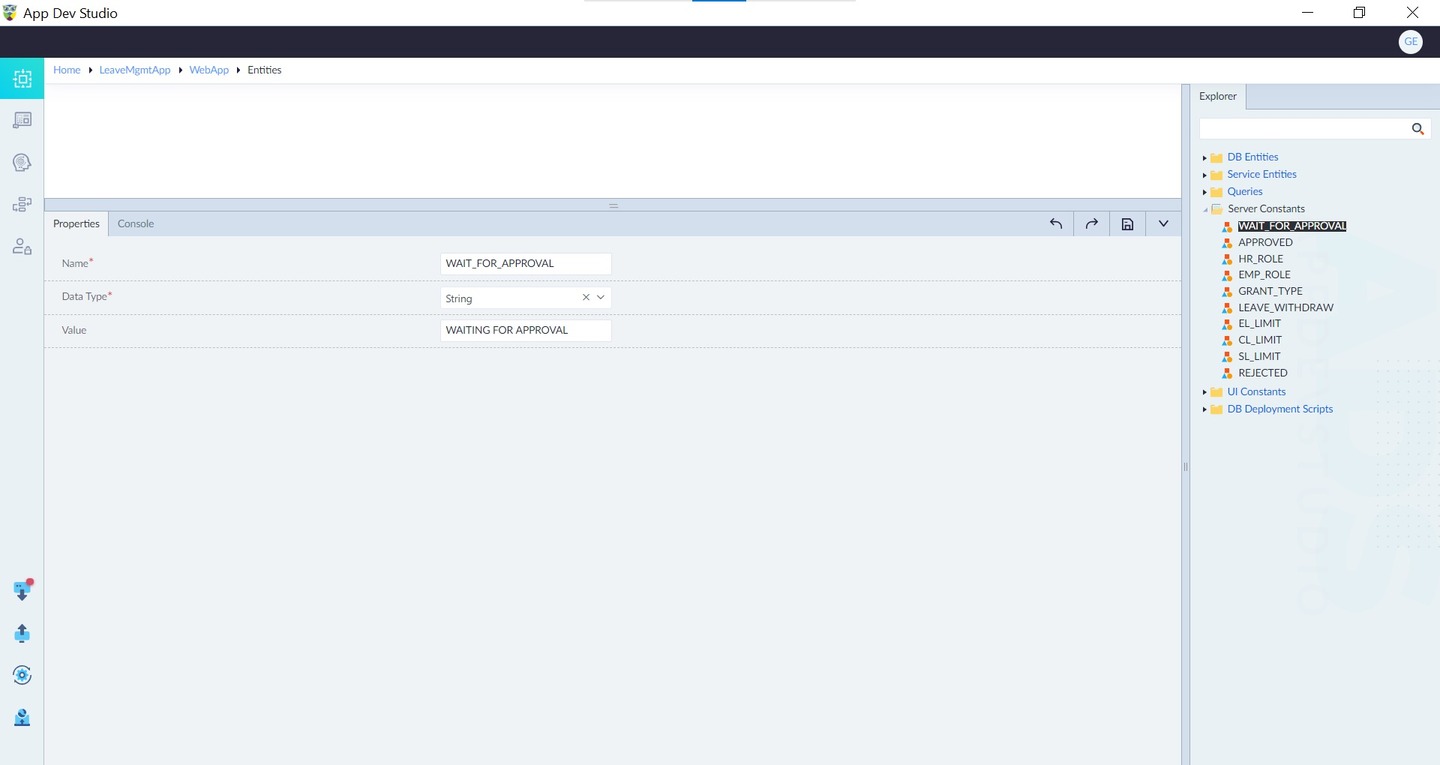Click the bottom user profile sidebar icon
The width and height of the screenshot is (1440, 765).
22,717
